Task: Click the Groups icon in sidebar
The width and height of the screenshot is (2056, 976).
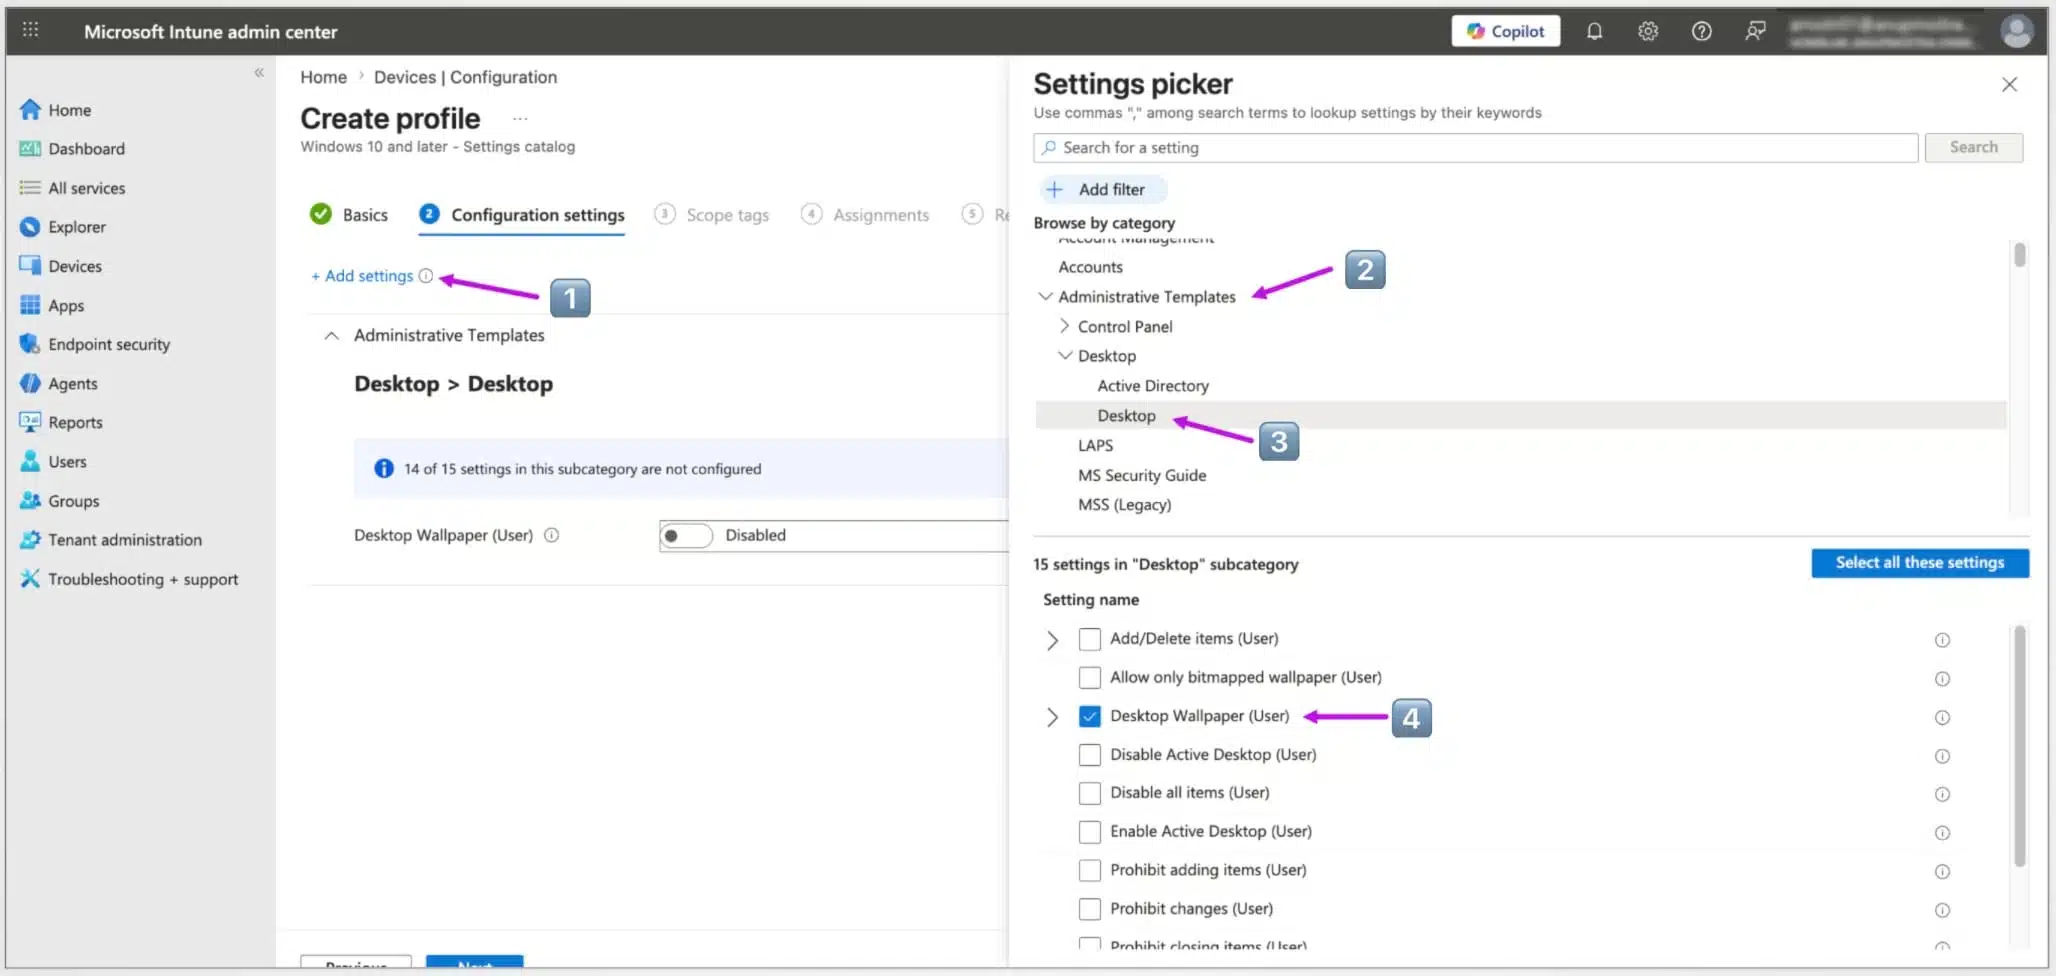Action: pos(30,500)
